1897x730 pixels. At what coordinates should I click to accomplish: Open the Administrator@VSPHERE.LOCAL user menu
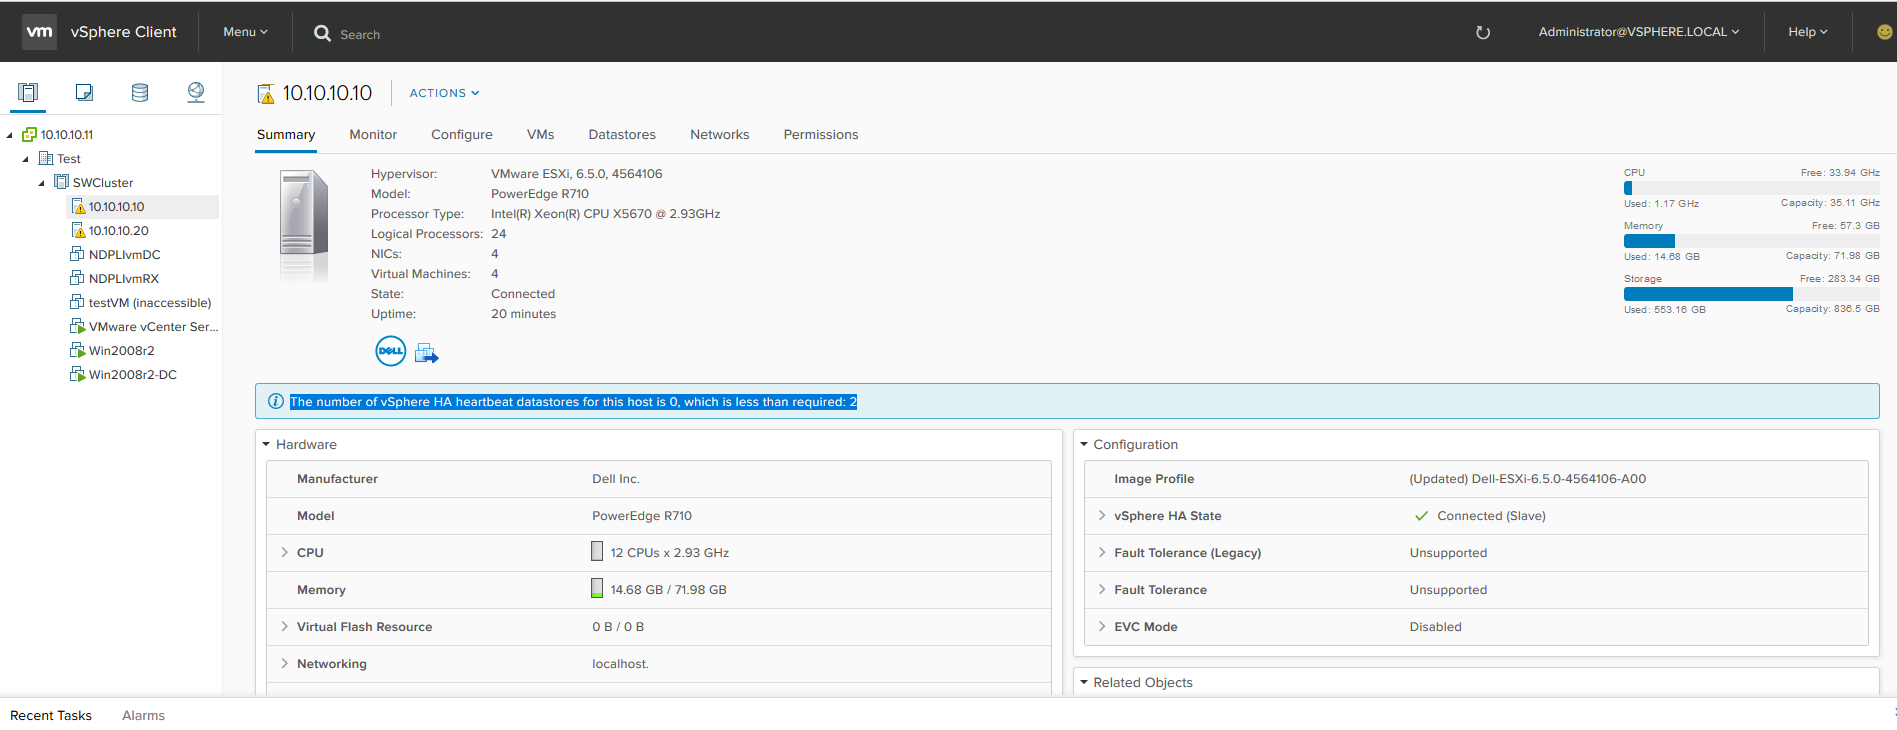click(x=1639, y=32)
